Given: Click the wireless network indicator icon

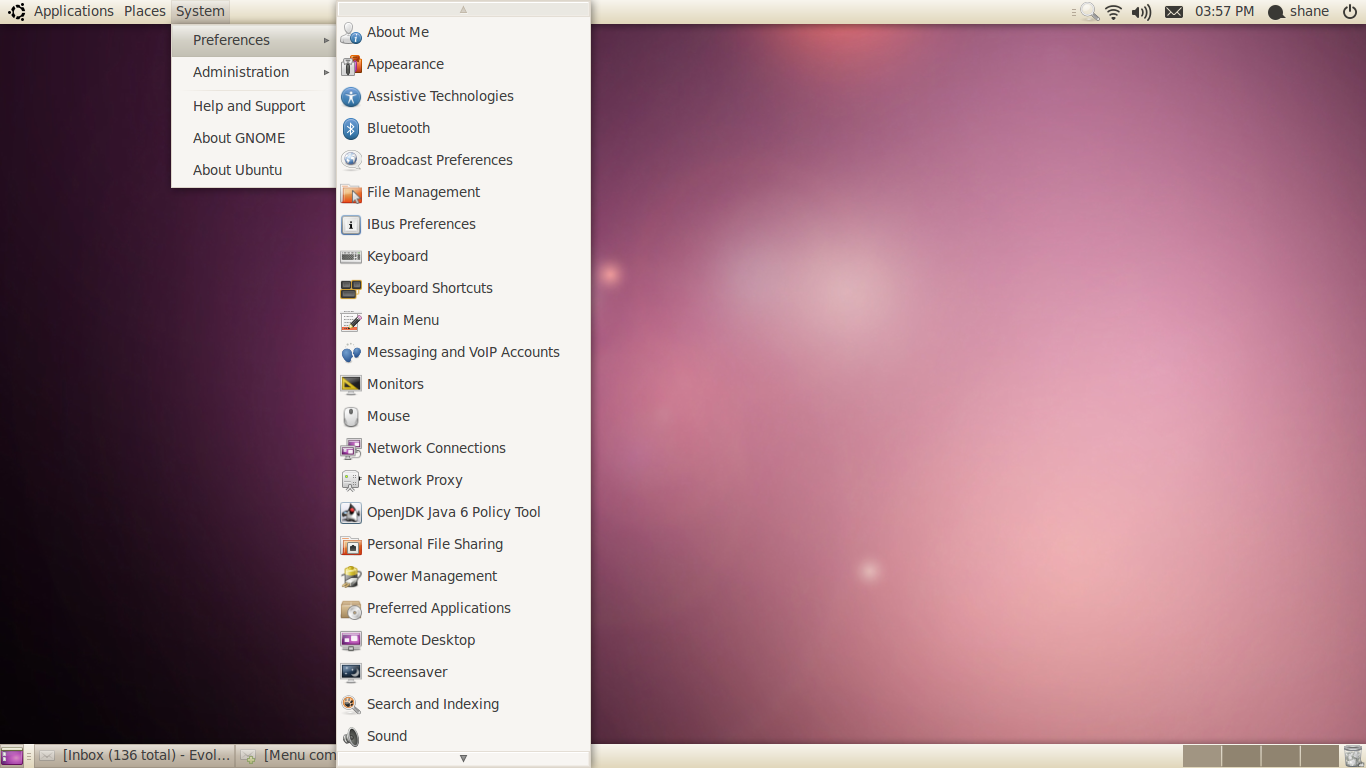Looking at the screenshot, I should 1113,12.
